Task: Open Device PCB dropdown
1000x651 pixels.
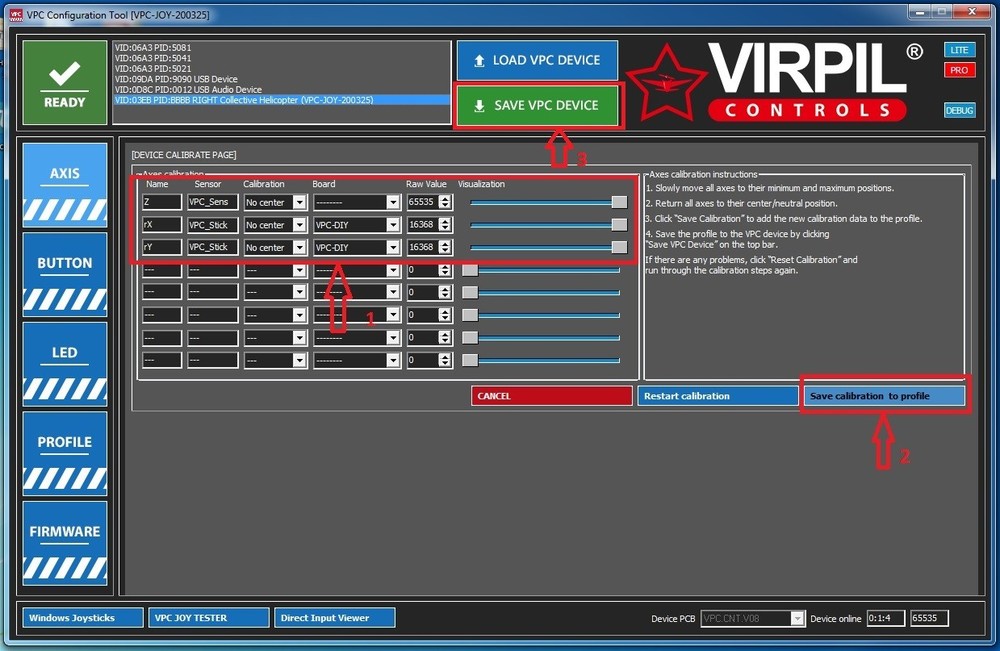Action: click(797, 618)
